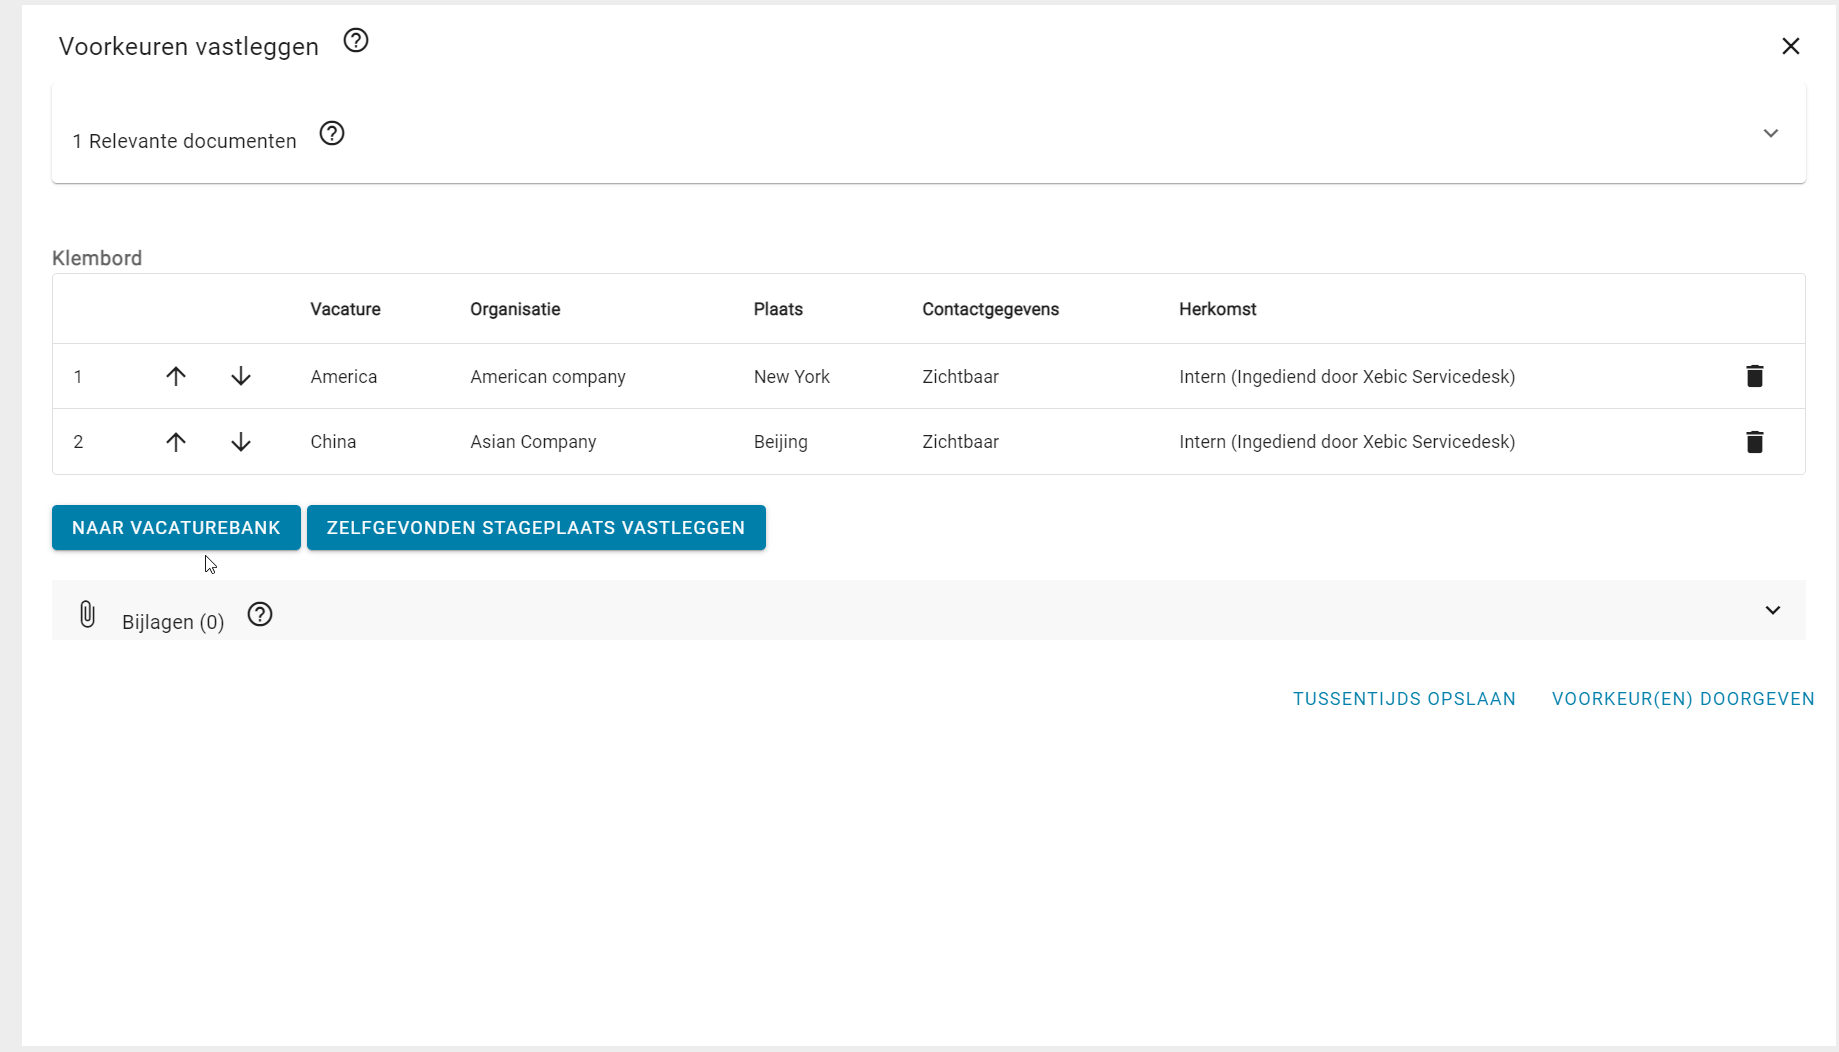
Task: Click the Organisatie column header
Action: pos(515,309)
